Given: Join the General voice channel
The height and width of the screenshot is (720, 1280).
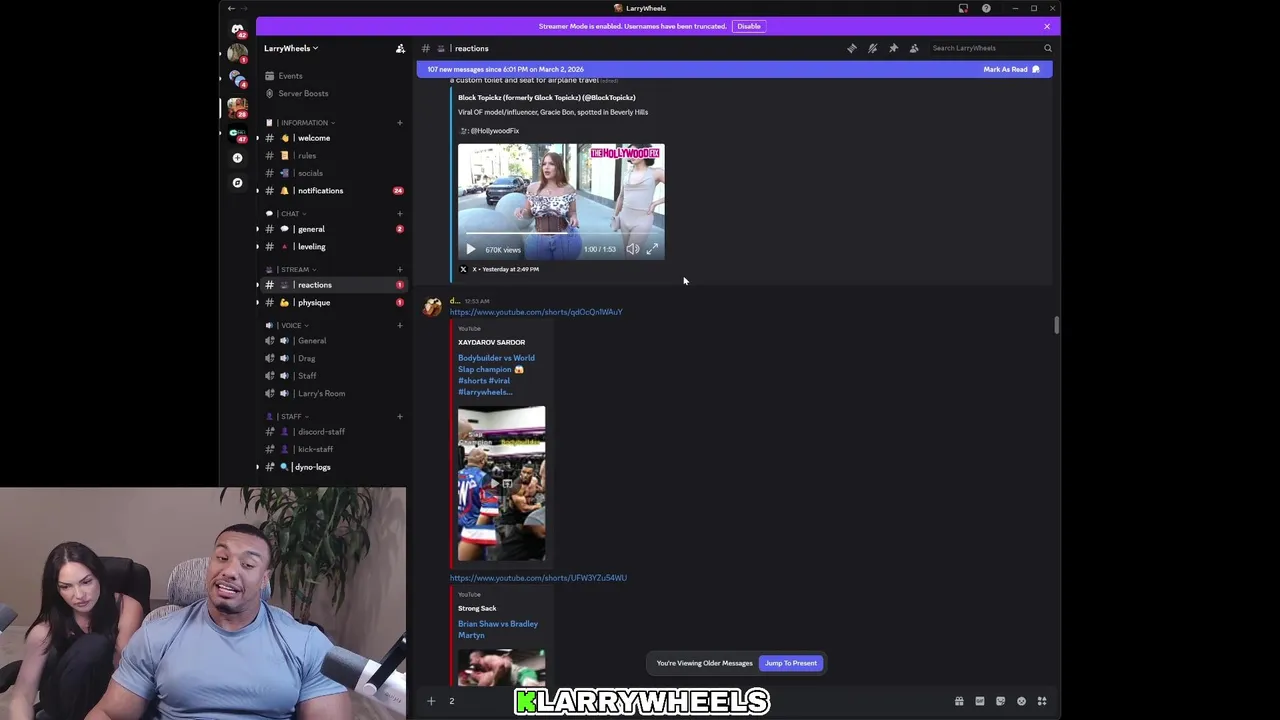Looking at the screenshot, I should click(331, 341).
